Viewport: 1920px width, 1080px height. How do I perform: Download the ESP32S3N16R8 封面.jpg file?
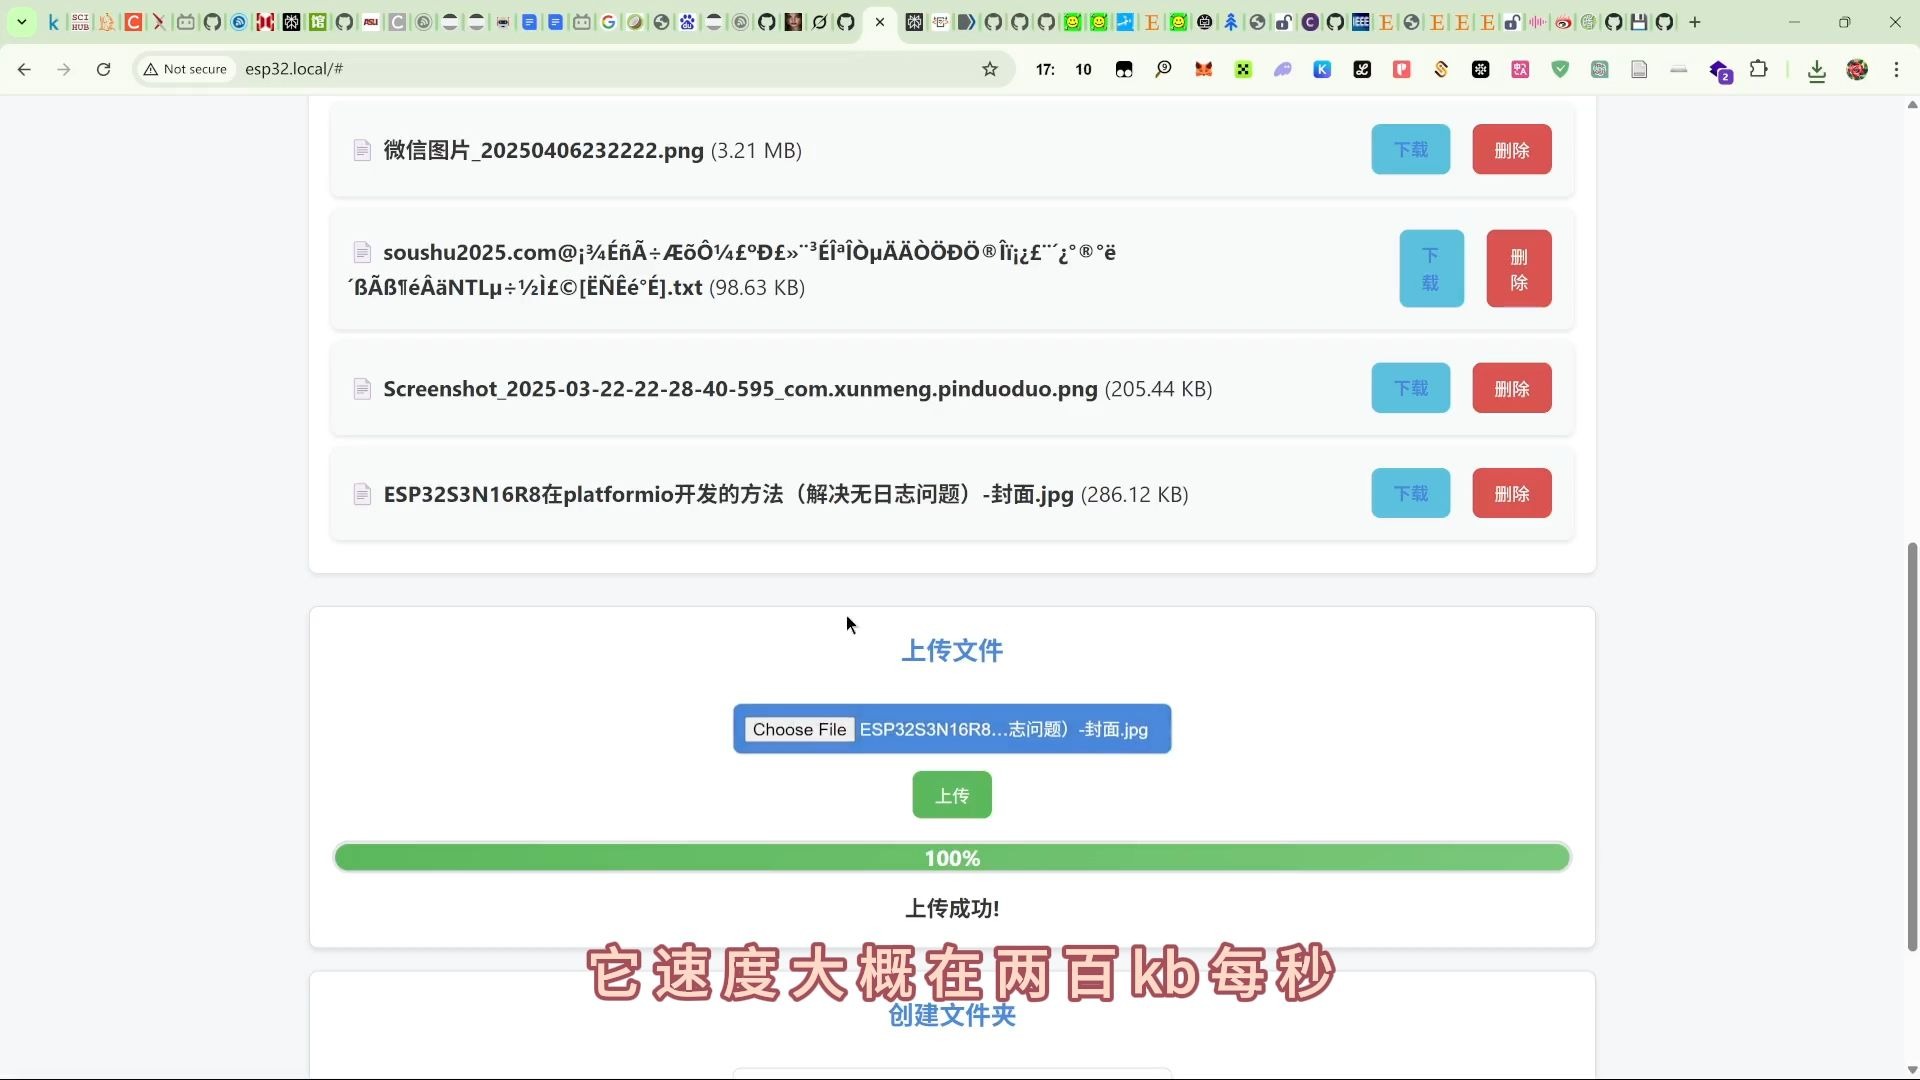[x=1410, y=493]
